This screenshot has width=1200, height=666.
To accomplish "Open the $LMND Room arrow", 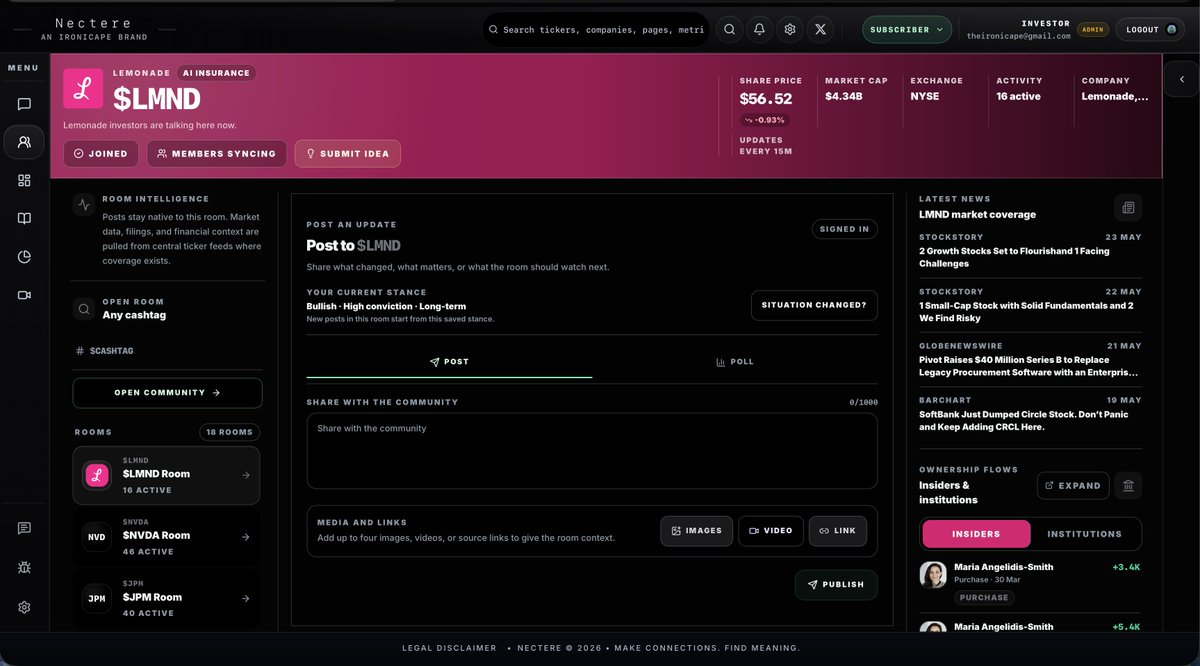I will (246, 475).
